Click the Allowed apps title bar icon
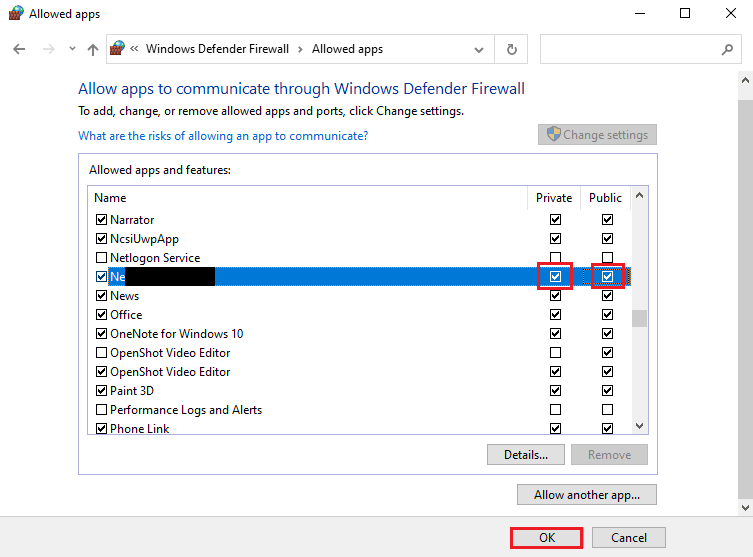Image resolution: width=753 pixels, height=557 pixels. click(16, 13)
